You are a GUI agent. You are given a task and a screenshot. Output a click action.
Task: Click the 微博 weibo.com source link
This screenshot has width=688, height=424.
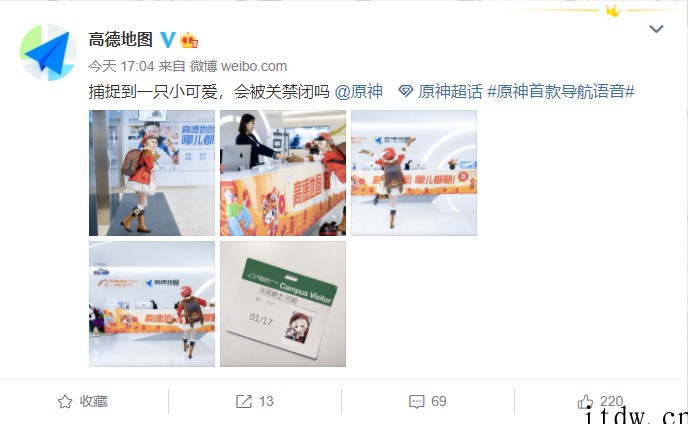tap(238, 66)
